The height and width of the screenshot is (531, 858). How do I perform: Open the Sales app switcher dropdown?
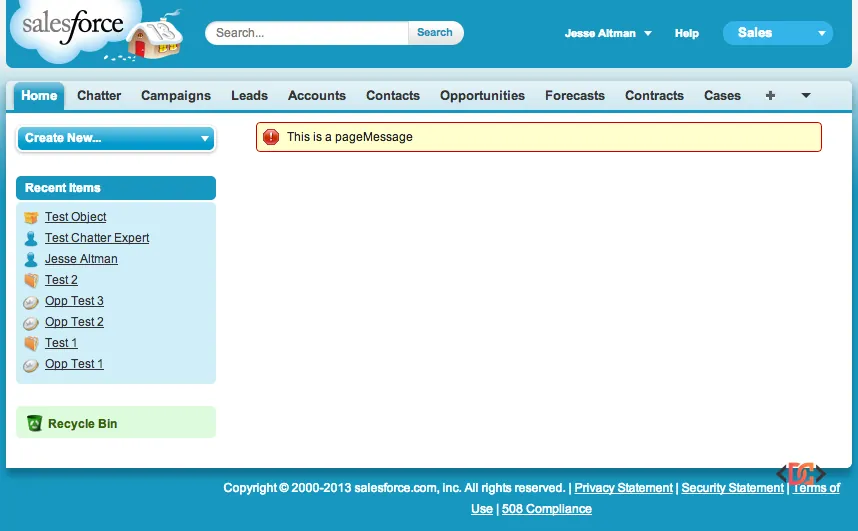click(777, 33)
